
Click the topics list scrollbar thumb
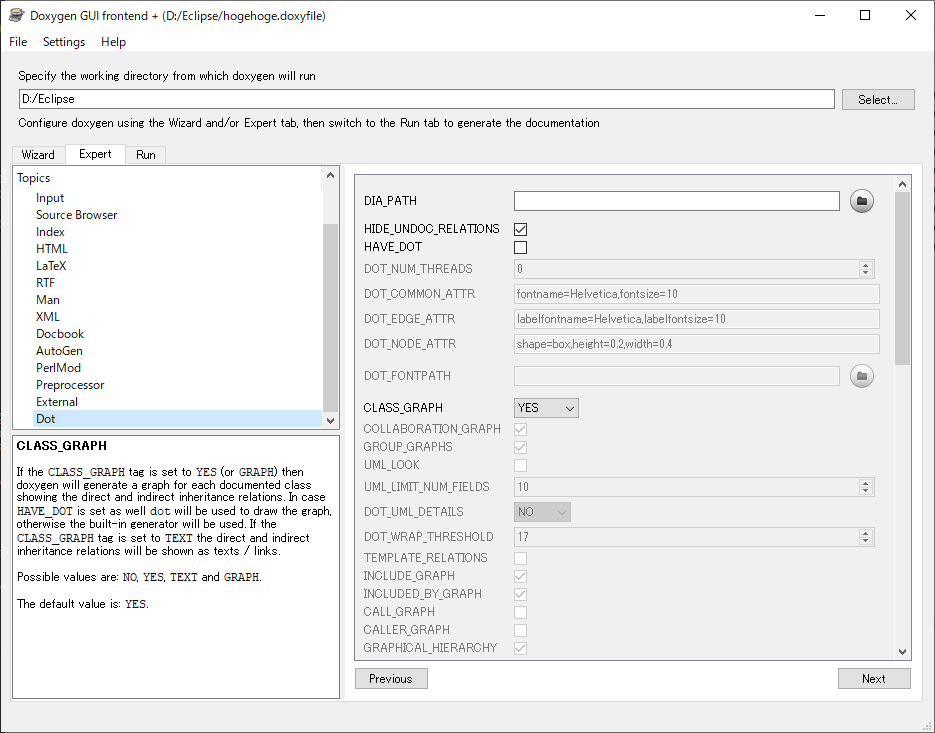pyautogui.click(x=330, y=317)
